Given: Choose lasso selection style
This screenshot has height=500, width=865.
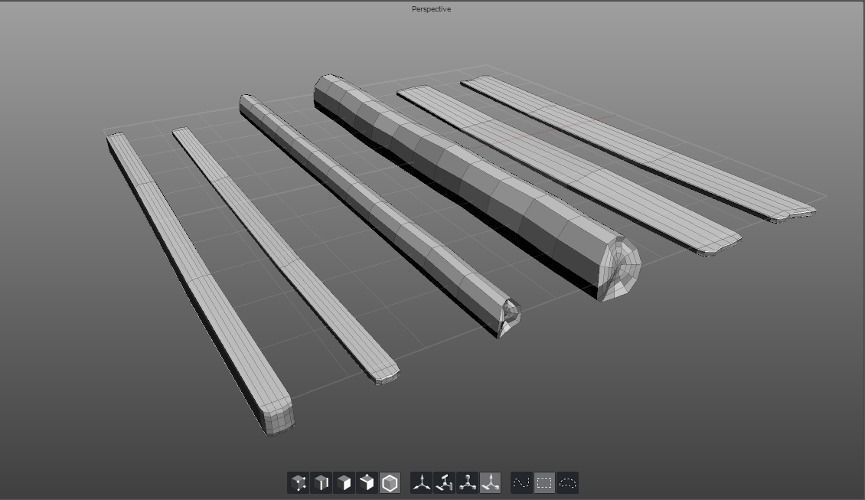Looking at the screenshot, I should tap(568, 483).
